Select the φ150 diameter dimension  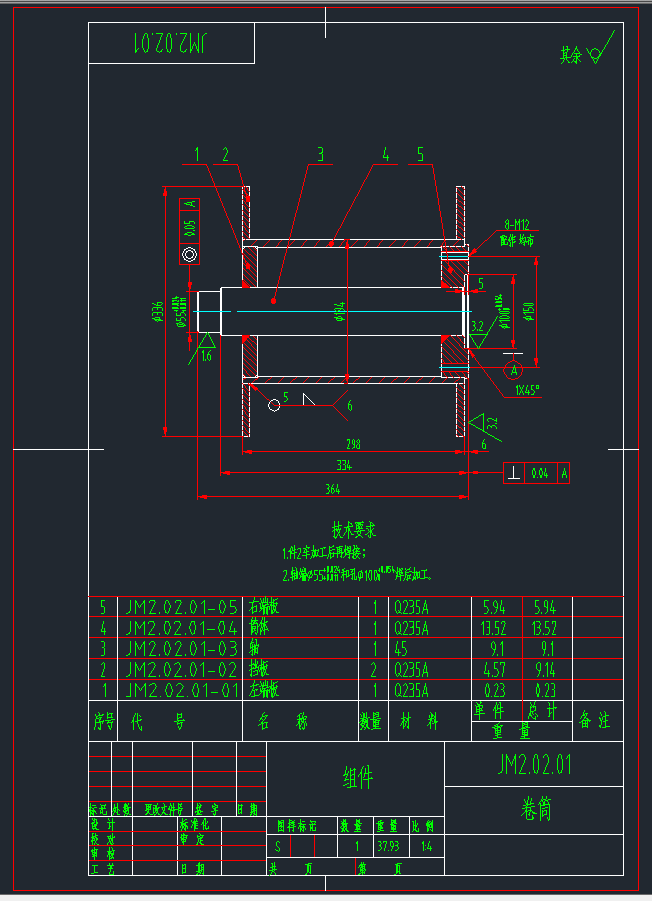point(529,313)
